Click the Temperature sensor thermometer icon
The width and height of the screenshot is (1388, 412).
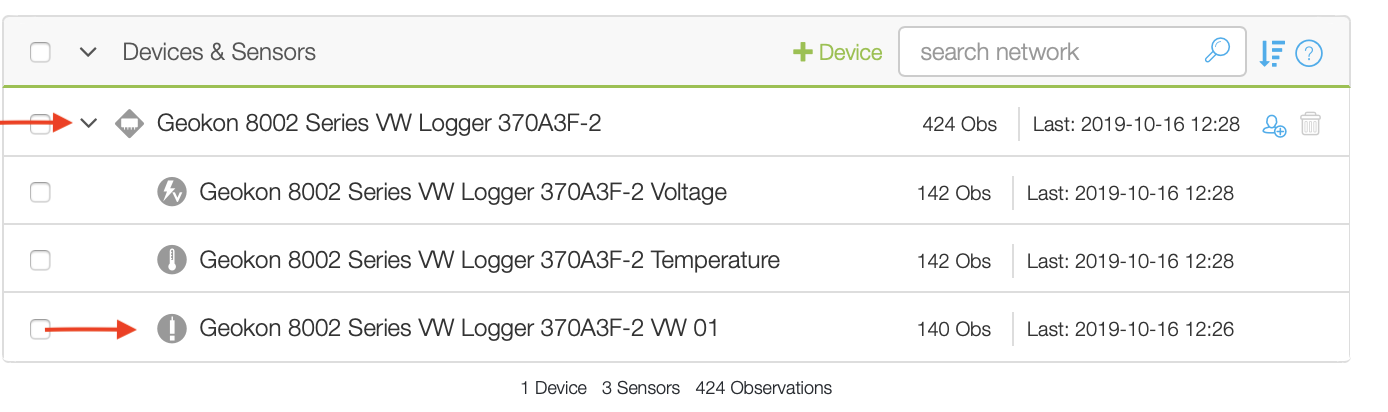pyautogui.click(x=172, y=260)
